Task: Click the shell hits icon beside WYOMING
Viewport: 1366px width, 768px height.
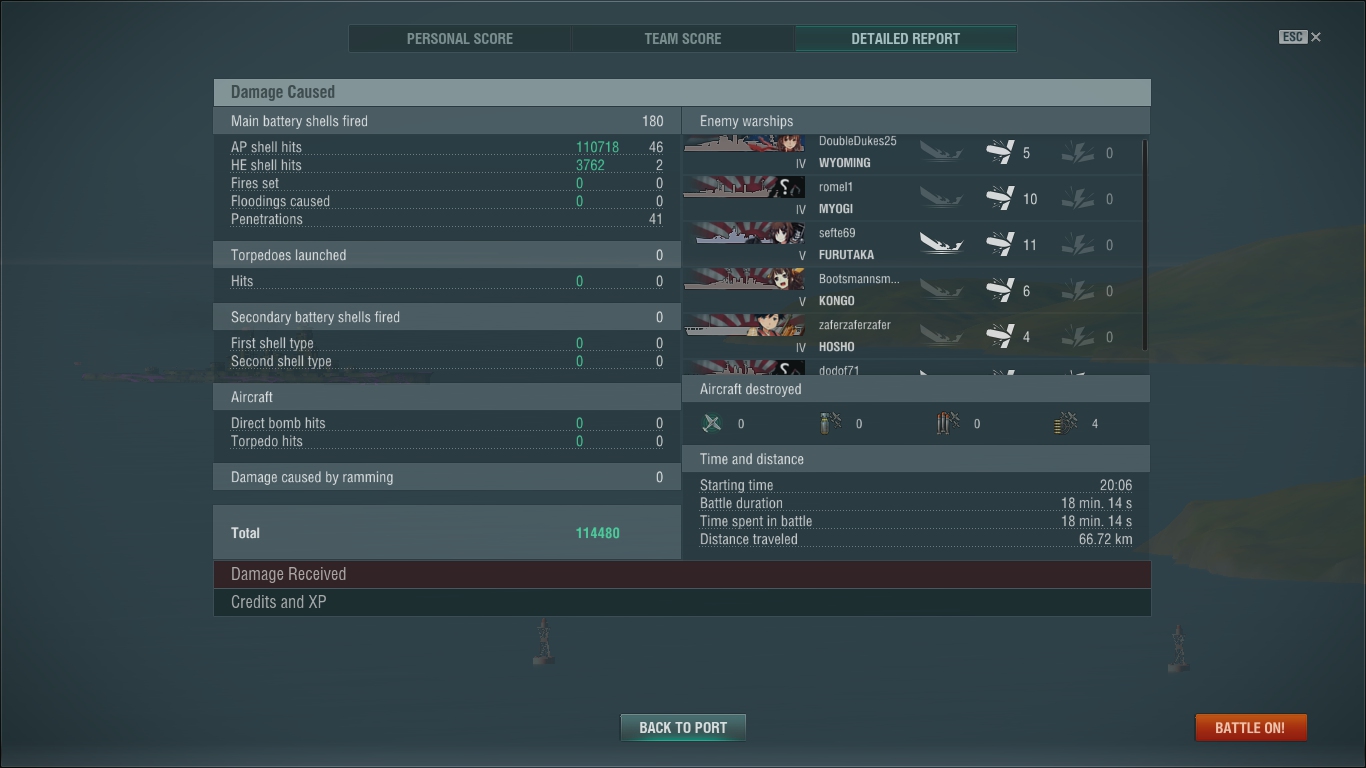Action: 1000,152
